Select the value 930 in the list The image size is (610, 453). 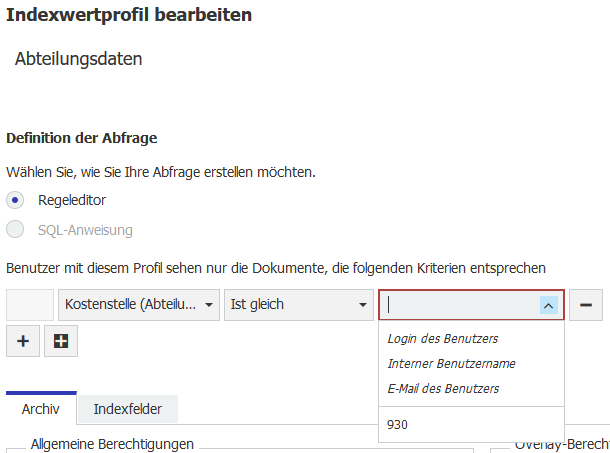398,424
